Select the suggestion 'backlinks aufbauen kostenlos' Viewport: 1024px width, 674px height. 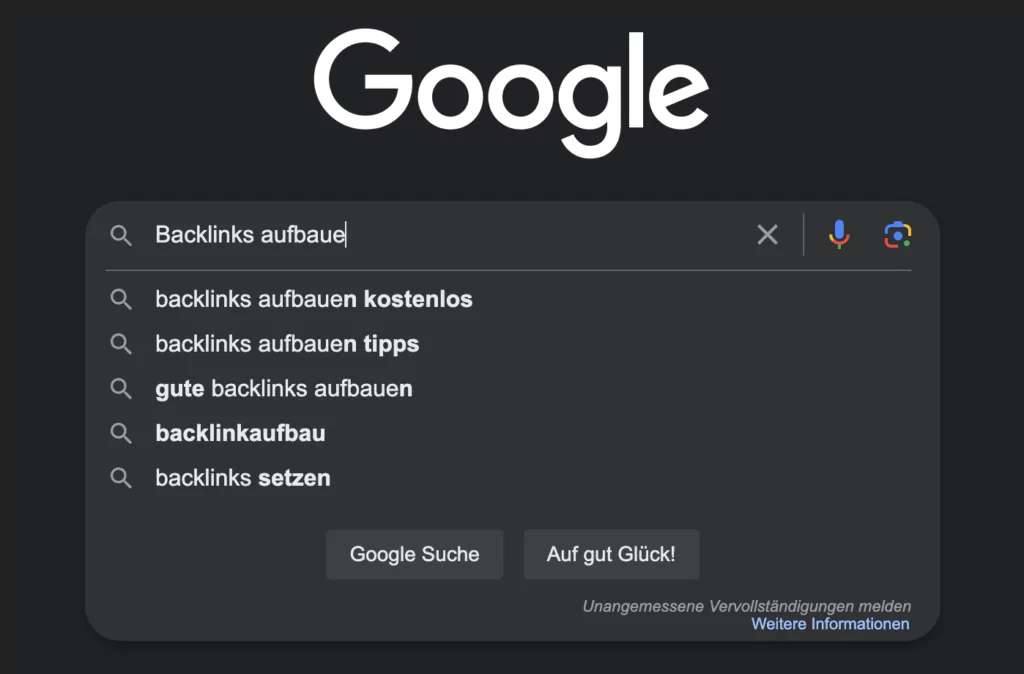313,299
